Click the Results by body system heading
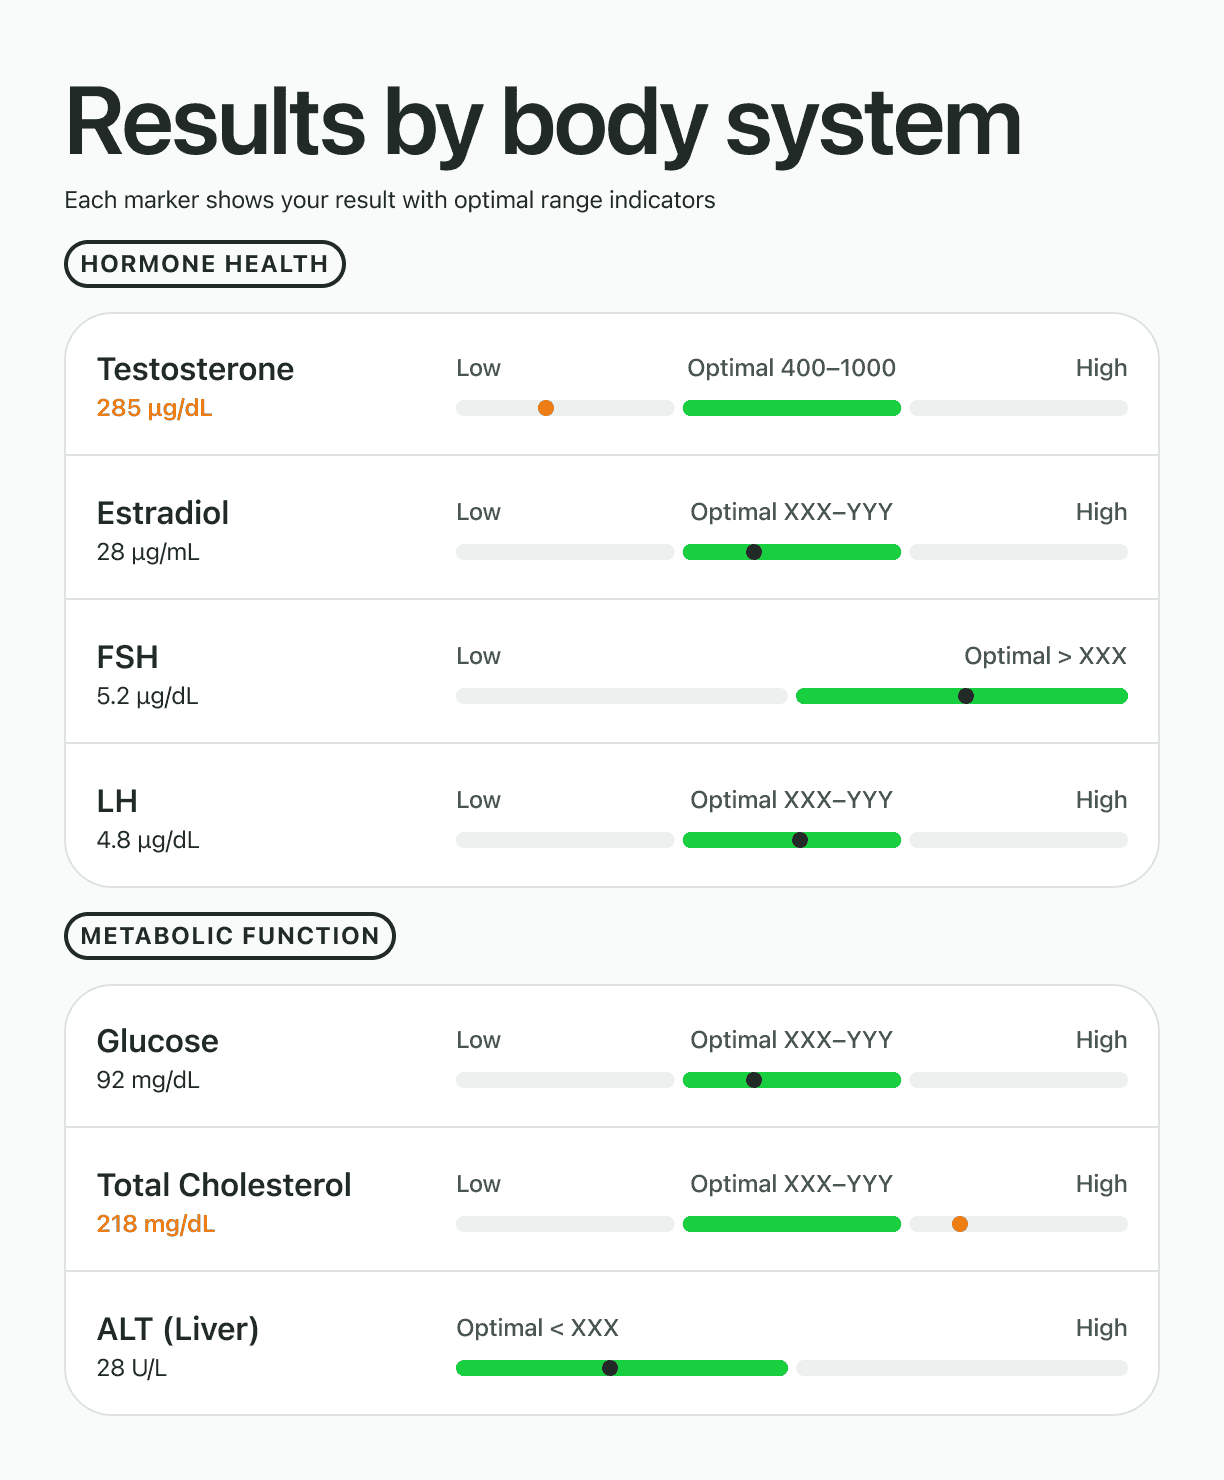Screen dimensions: 1224x1480 coord(542,120)
